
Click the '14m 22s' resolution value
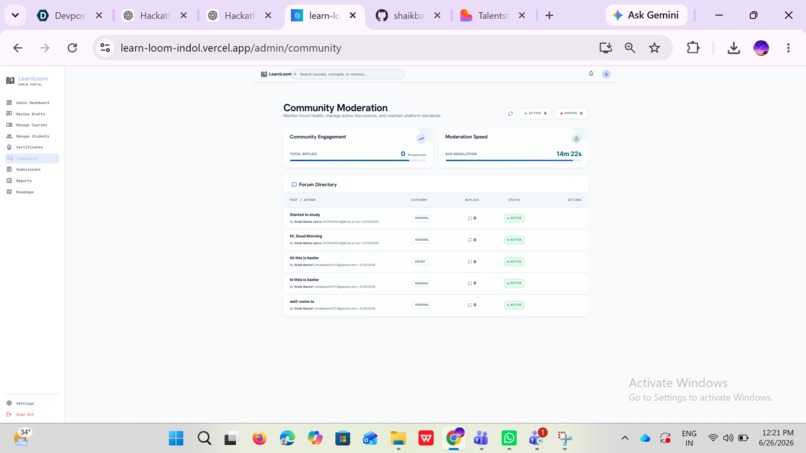[569, 154]
